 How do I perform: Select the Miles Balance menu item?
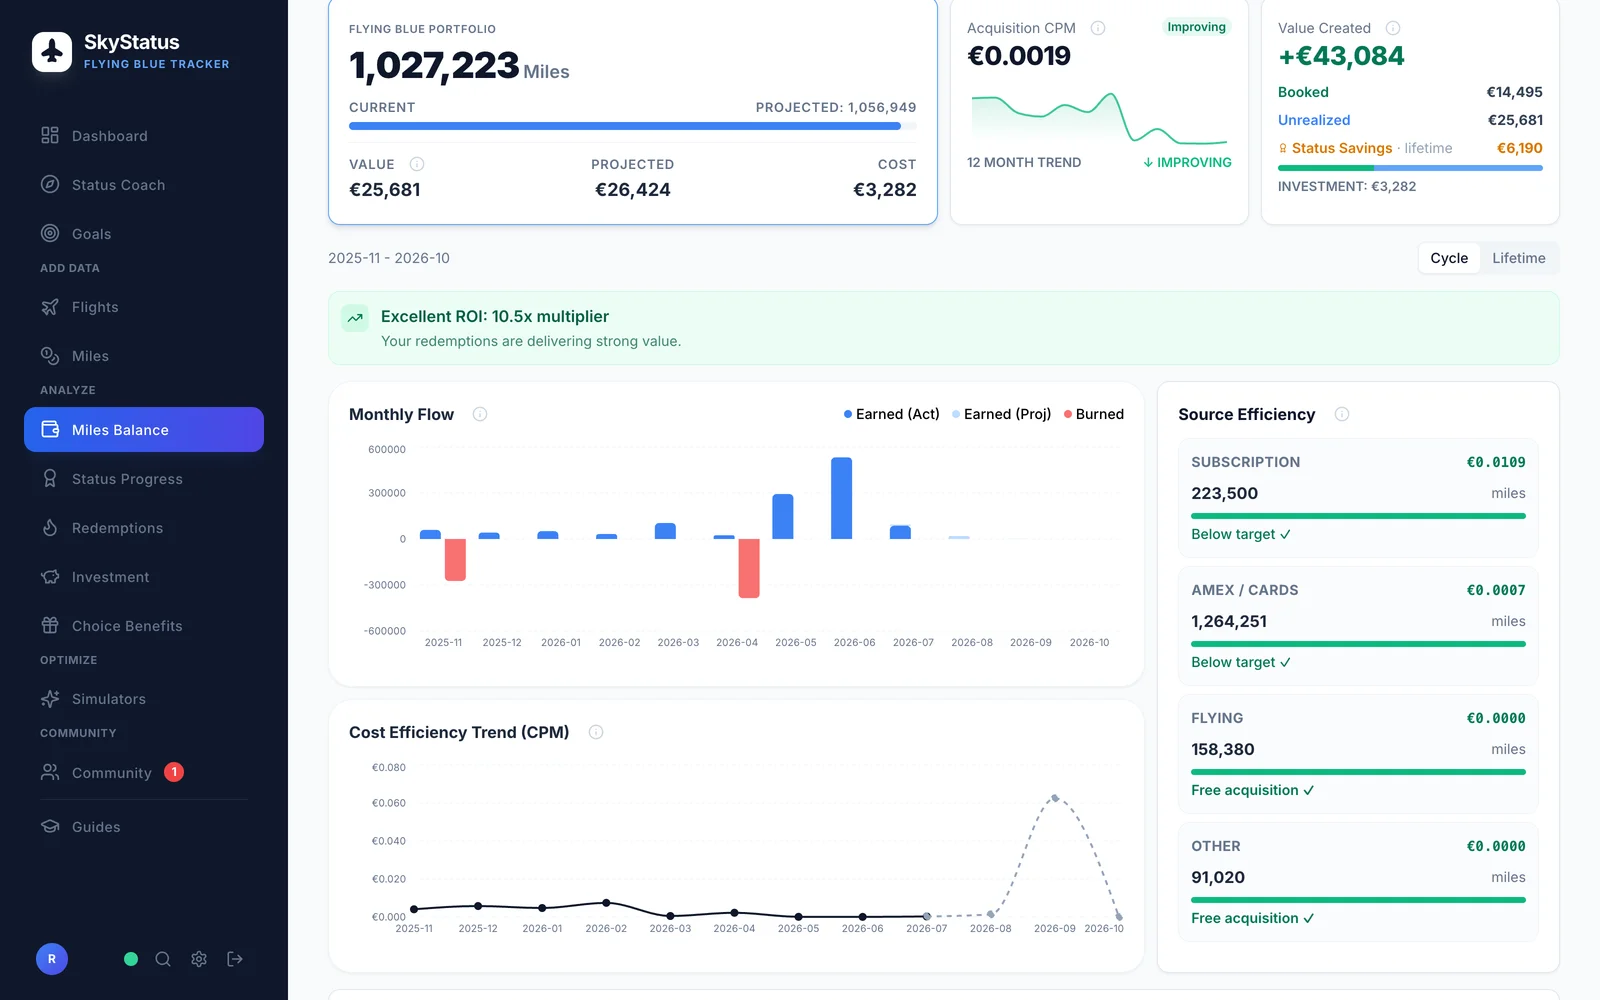(144, 429)
